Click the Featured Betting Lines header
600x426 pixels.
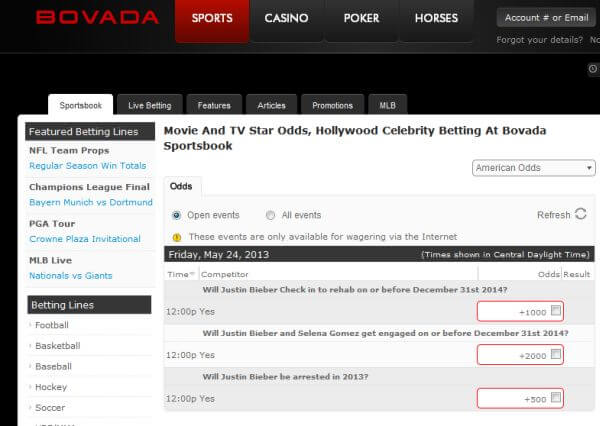tap(90, 132)
